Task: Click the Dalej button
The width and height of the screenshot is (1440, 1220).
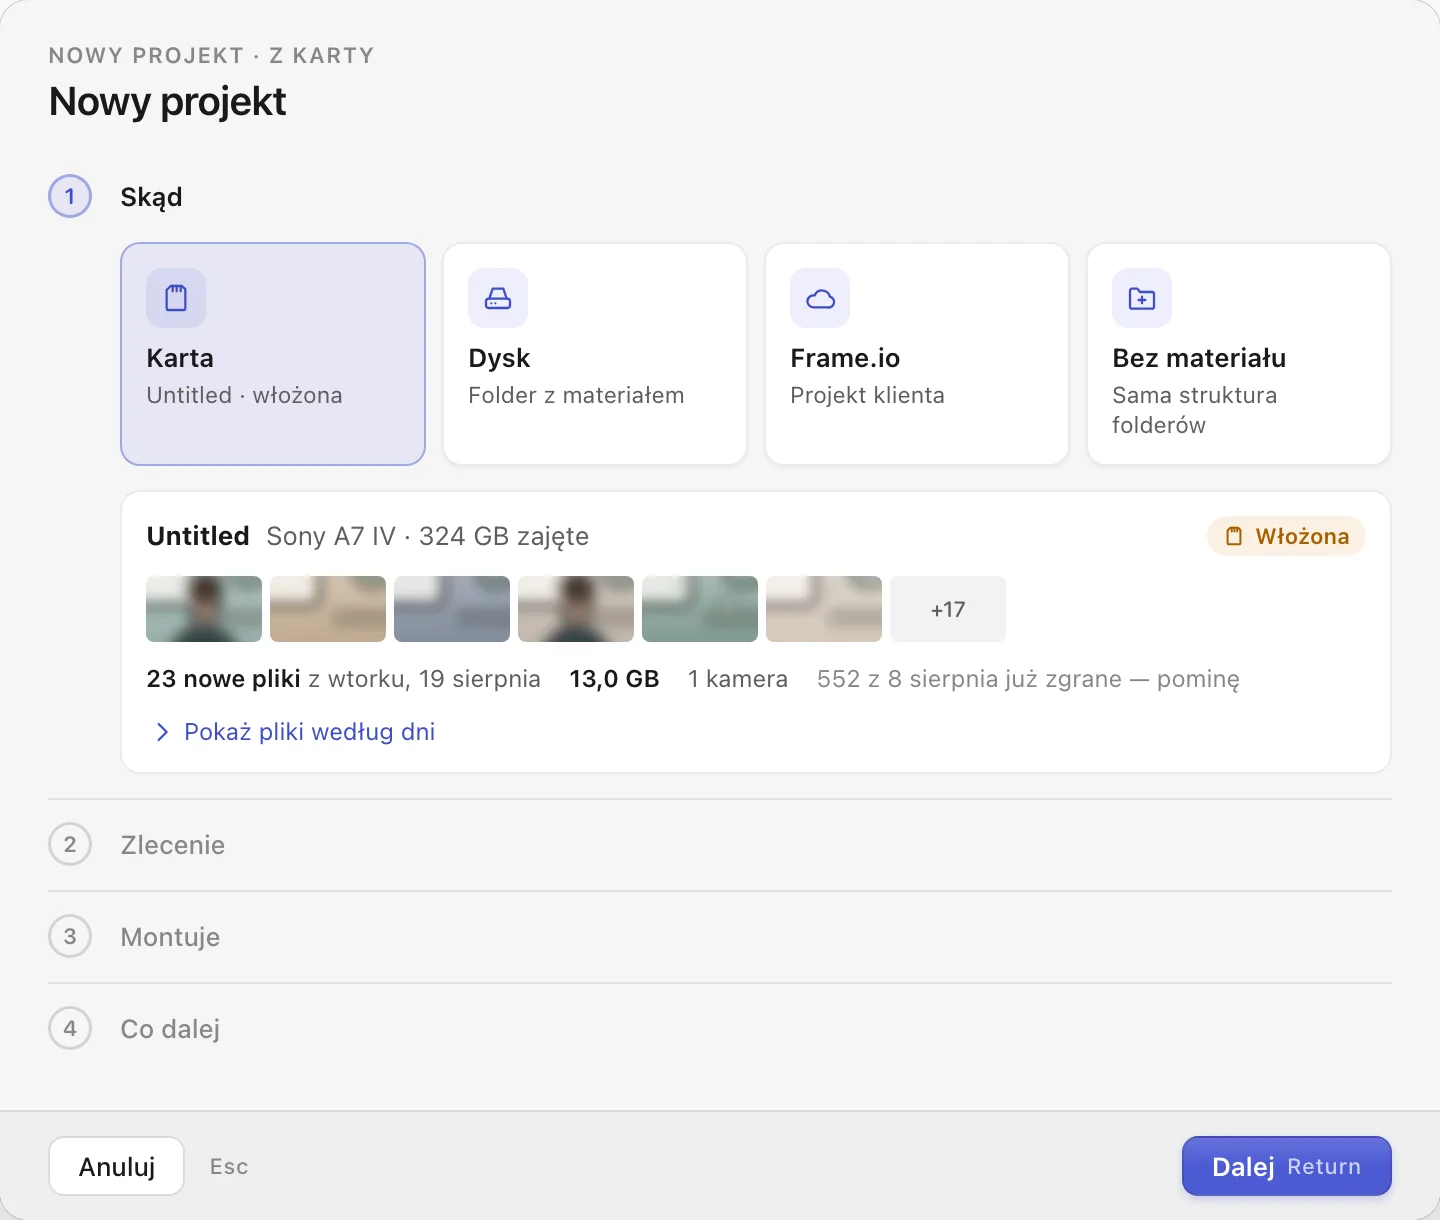Action: tap(1287, 1166)
